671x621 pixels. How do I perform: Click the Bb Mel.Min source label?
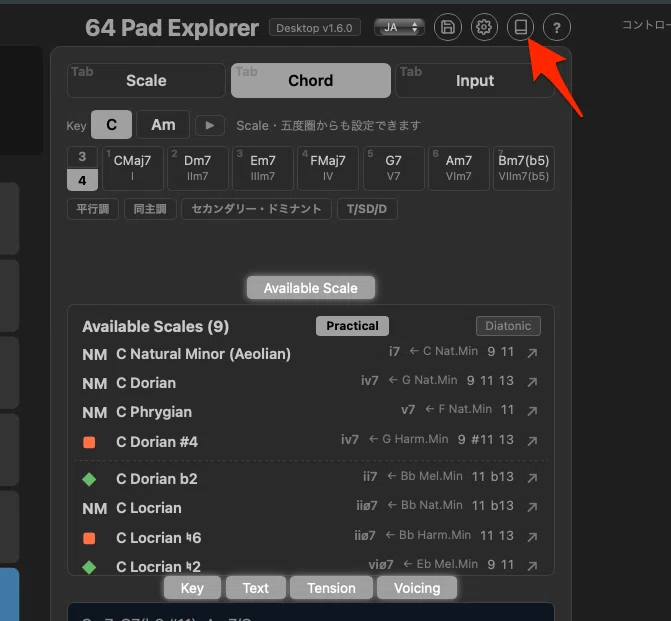[x=431, y=476]
